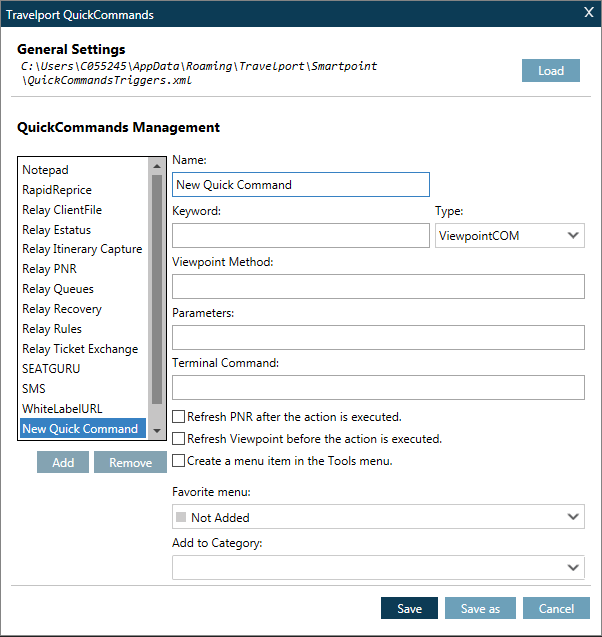The image size is (602, 637).
Task: Click the gray Not Added color square
Action: tap(181, 518)
